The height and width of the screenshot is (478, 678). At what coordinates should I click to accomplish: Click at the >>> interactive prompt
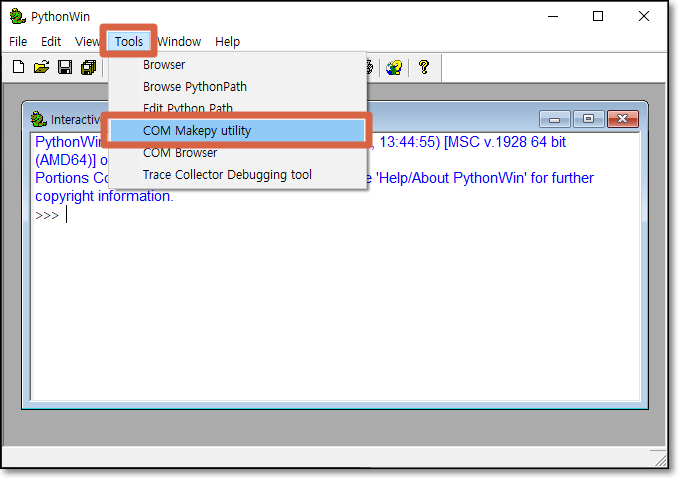47,215
